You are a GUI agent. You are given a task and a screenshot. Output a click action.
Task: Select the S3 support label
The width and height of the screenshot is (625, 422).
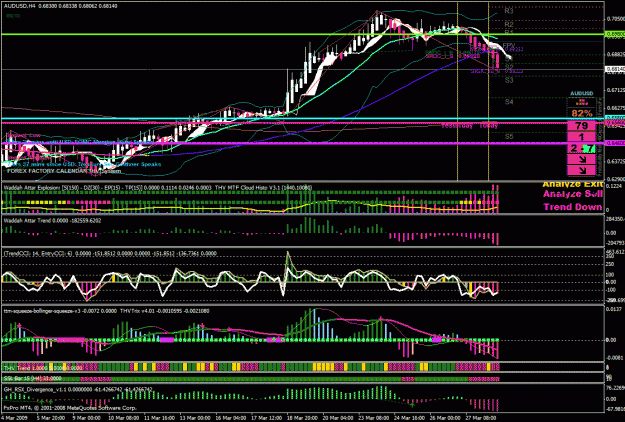[x=509, y=80]
